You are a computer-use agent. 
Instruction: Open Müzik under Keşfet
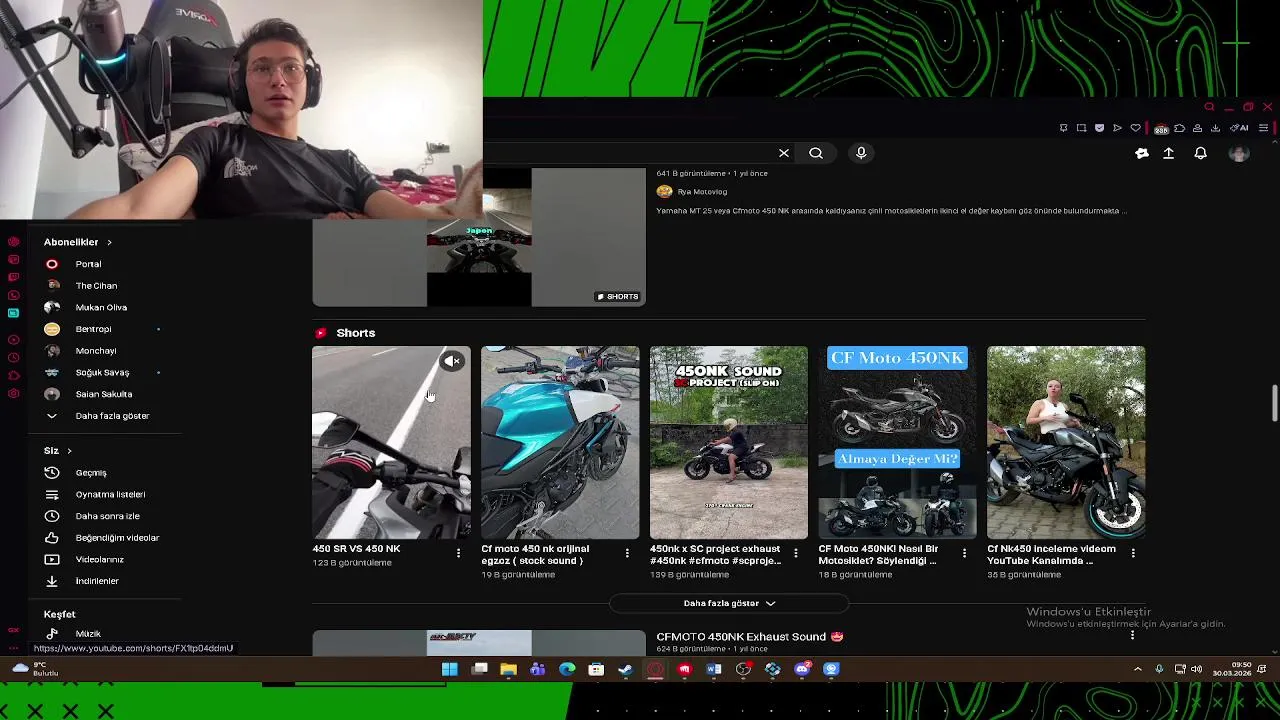[88, 634]
